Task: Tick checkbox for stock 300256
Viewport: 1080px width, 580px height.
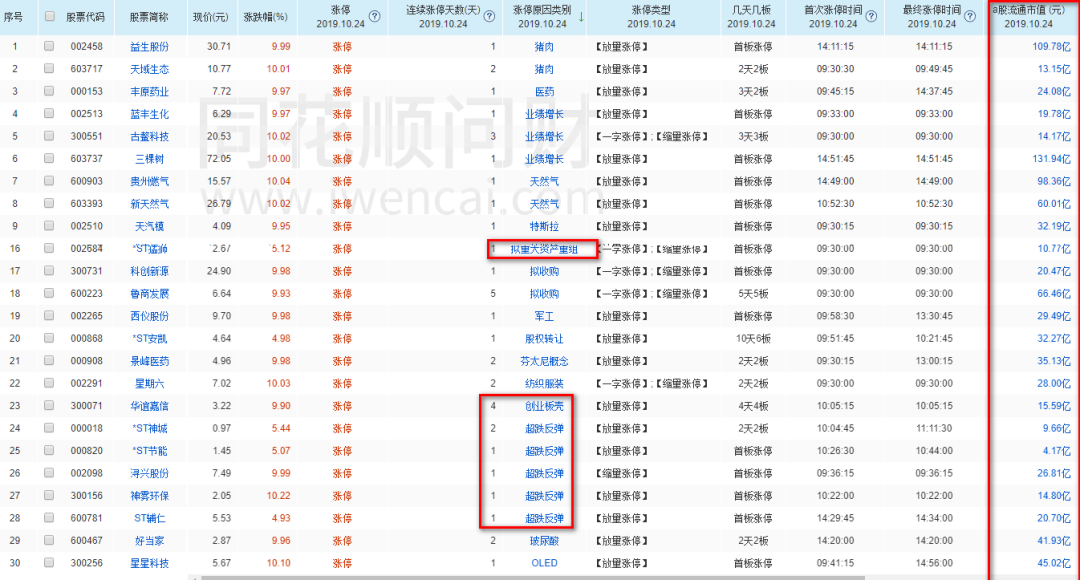Action: (49, 562)
